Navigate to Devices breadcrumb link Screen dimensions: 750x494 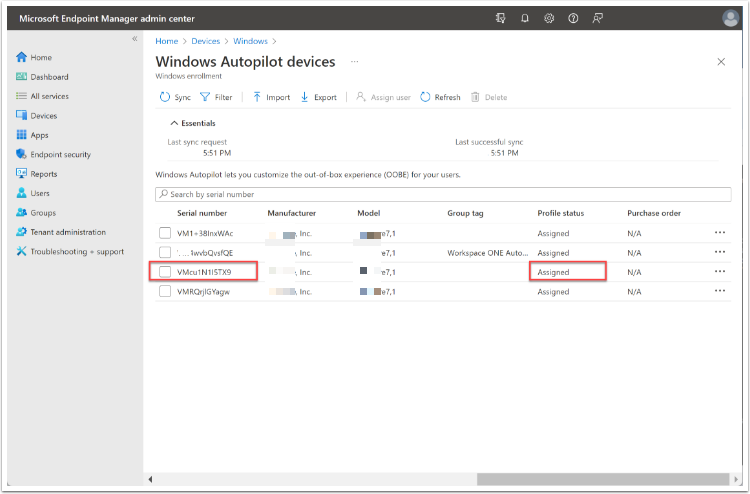coord(205,41)
